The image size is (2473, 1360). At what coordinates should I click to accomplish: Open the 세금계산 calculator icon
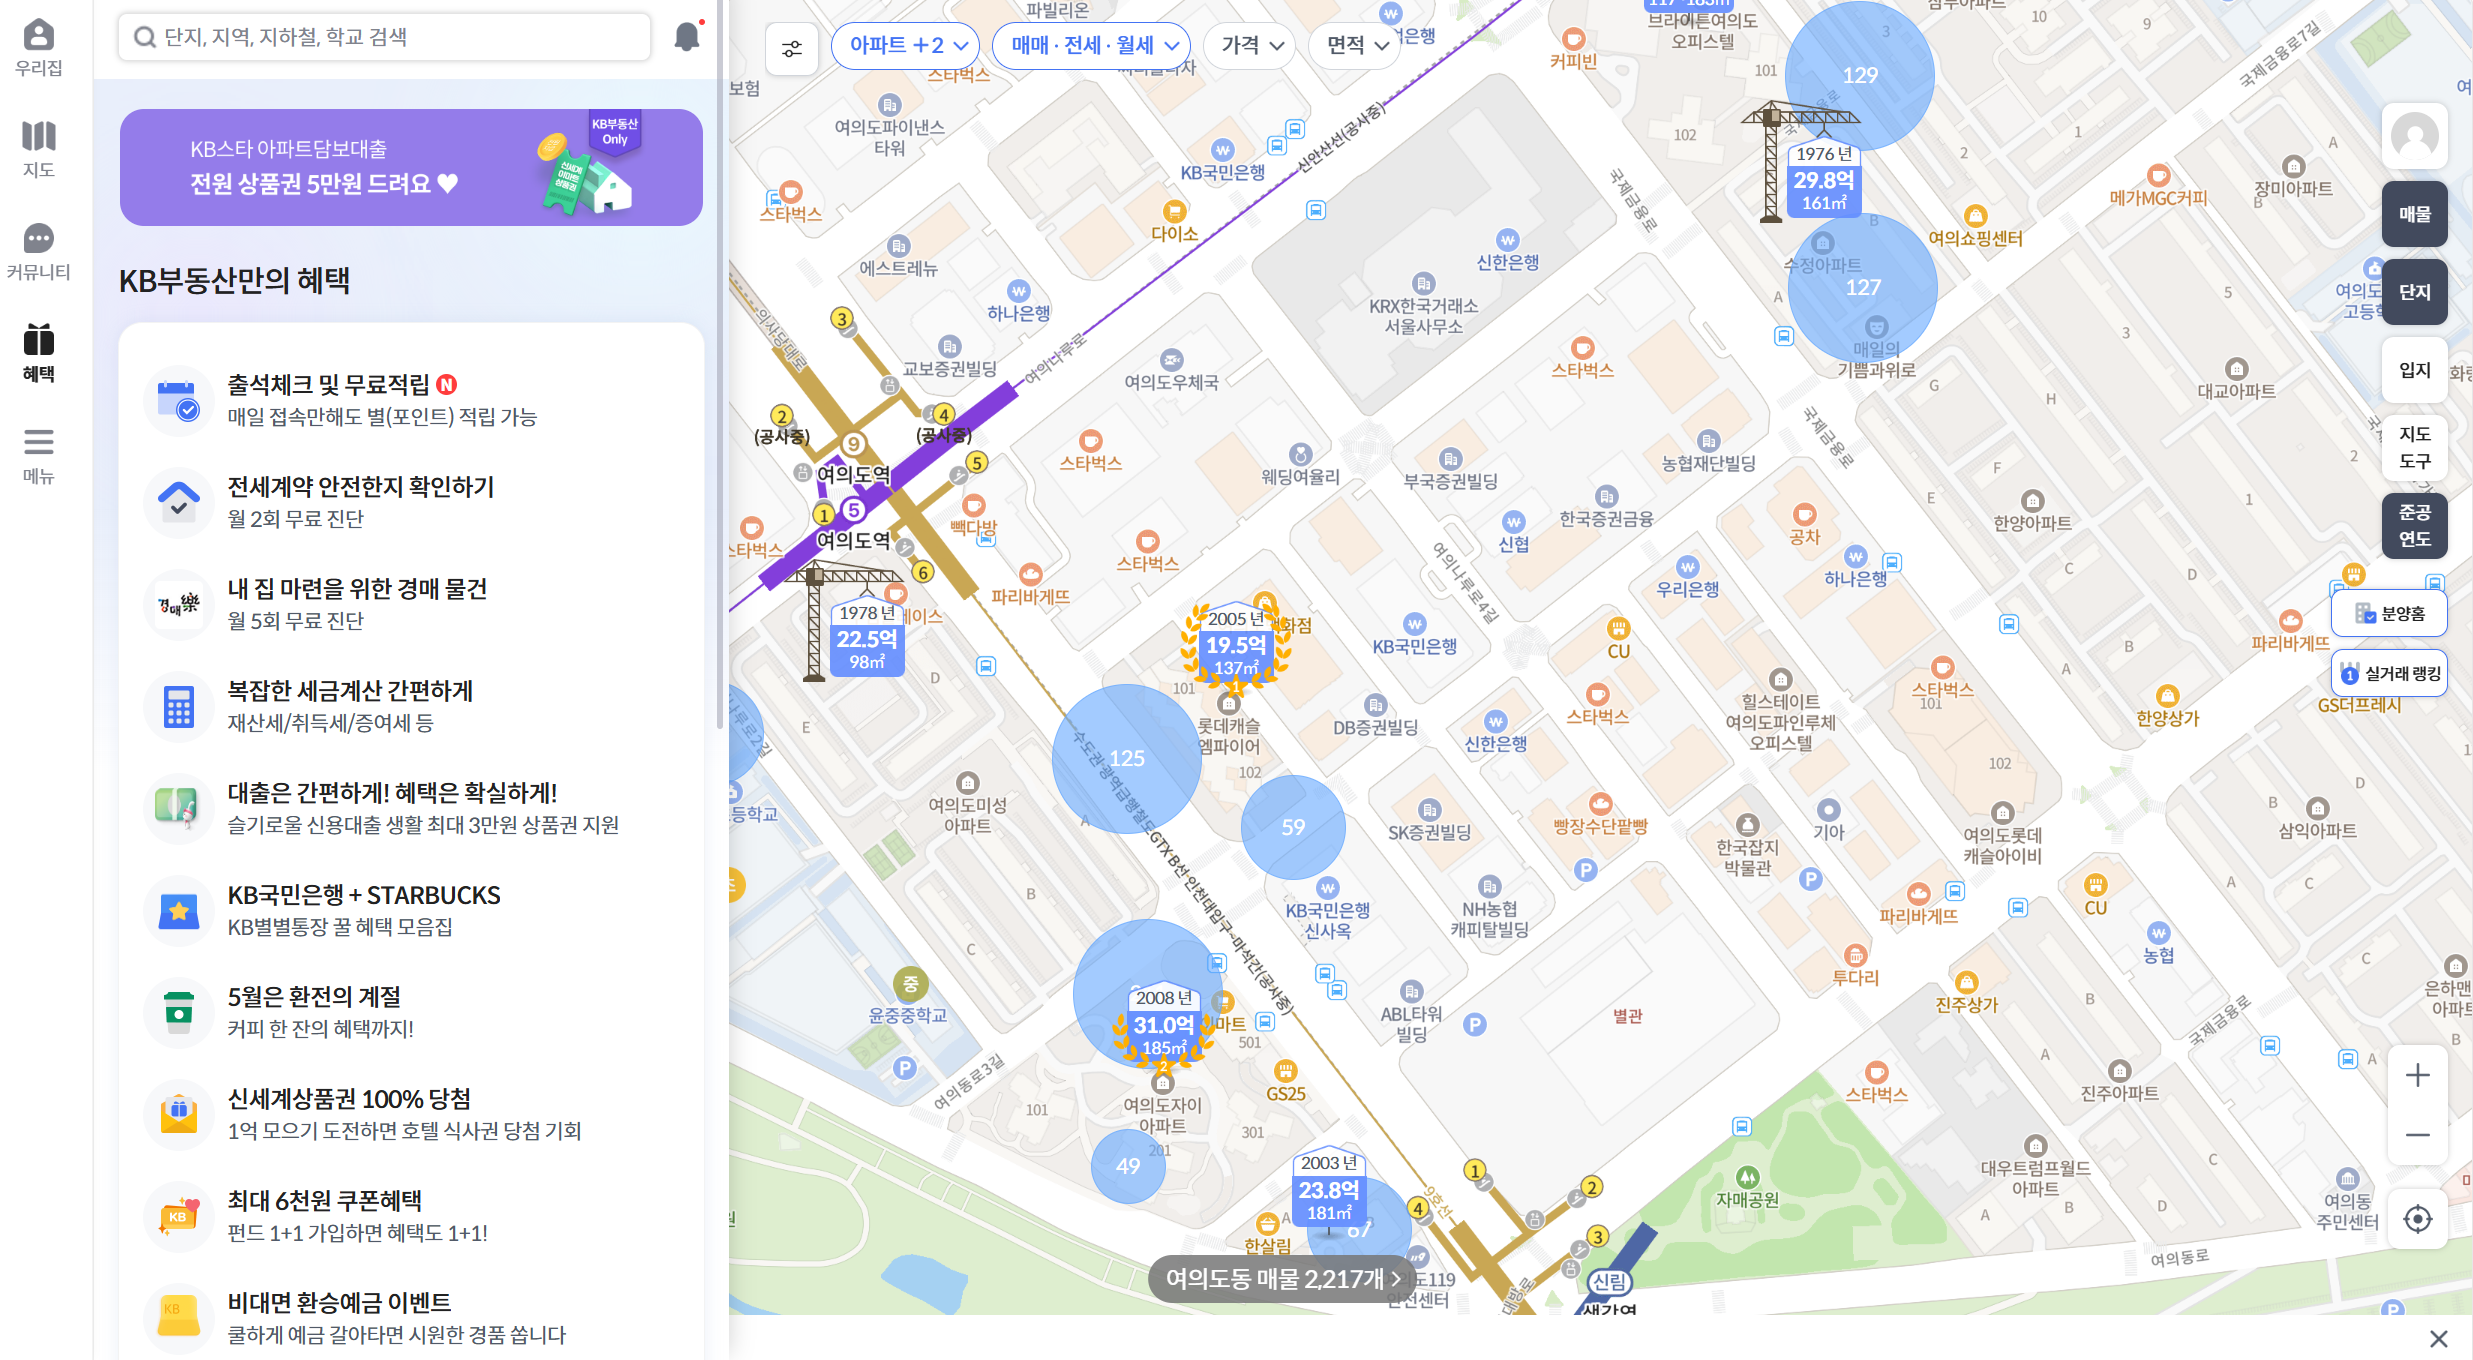179,707
